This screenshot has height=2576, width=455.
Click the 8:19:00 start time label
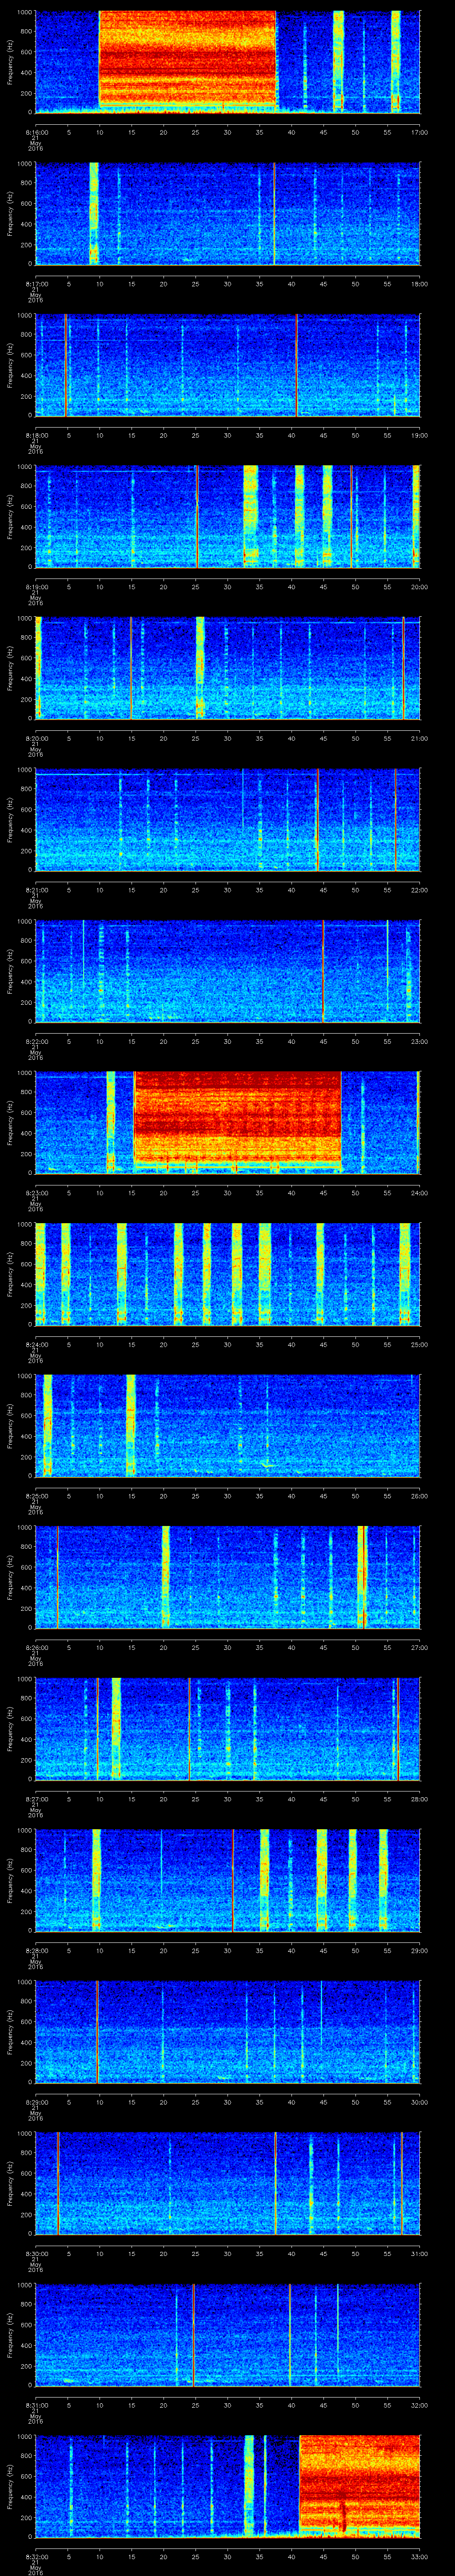(x=35, y=587)
